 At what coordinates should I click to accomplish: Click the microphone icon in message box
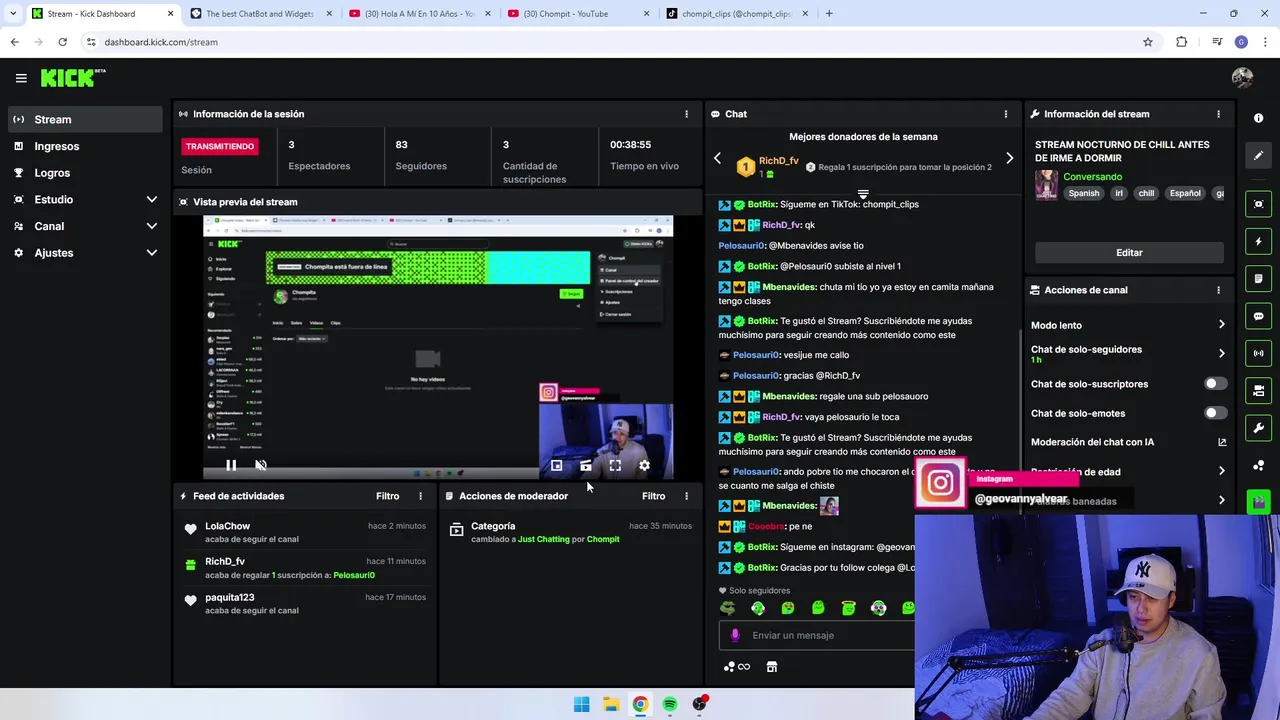coord(735,635)
